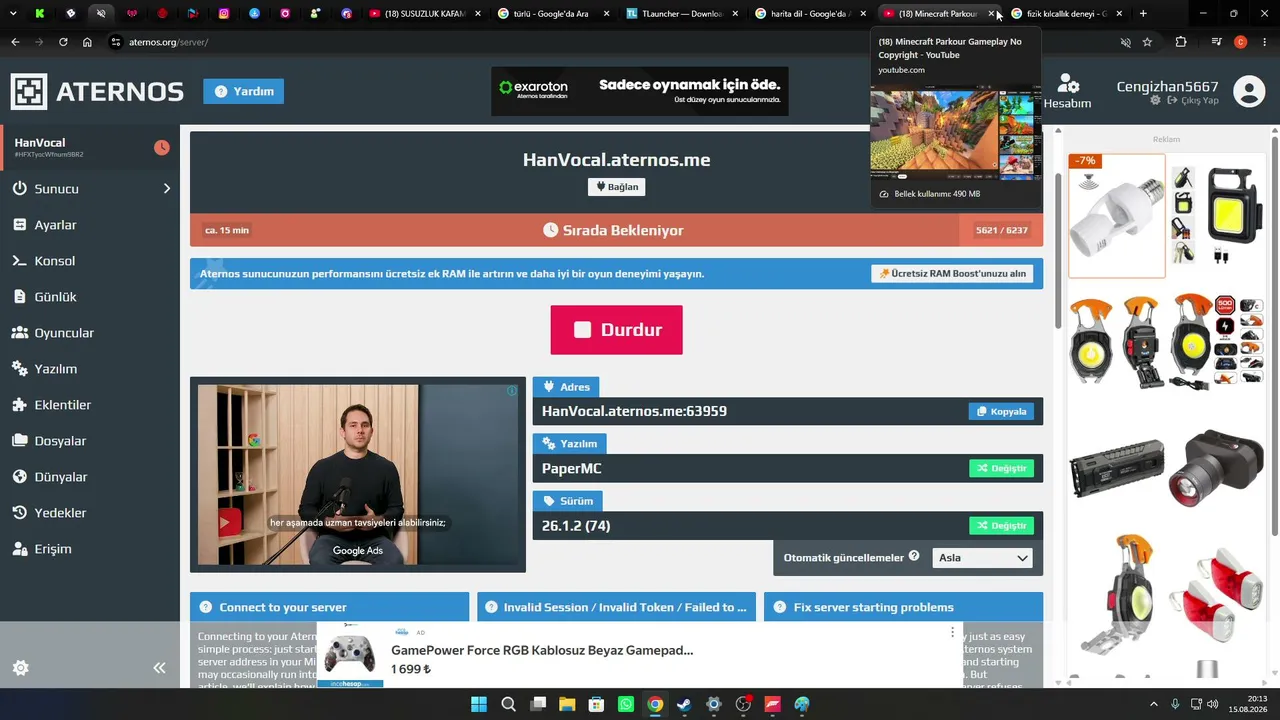Open a new browser tab
The width and height of the screenshot is (1280, 720).
point(1143,14)
